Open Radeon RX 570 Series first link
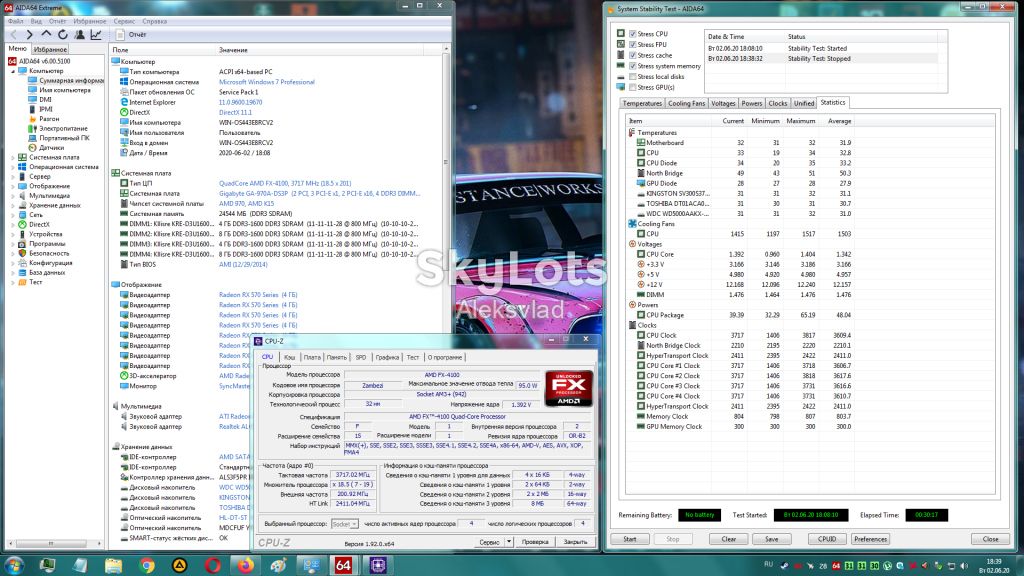Screen dimensions: 1024x576 pos(258,295)
